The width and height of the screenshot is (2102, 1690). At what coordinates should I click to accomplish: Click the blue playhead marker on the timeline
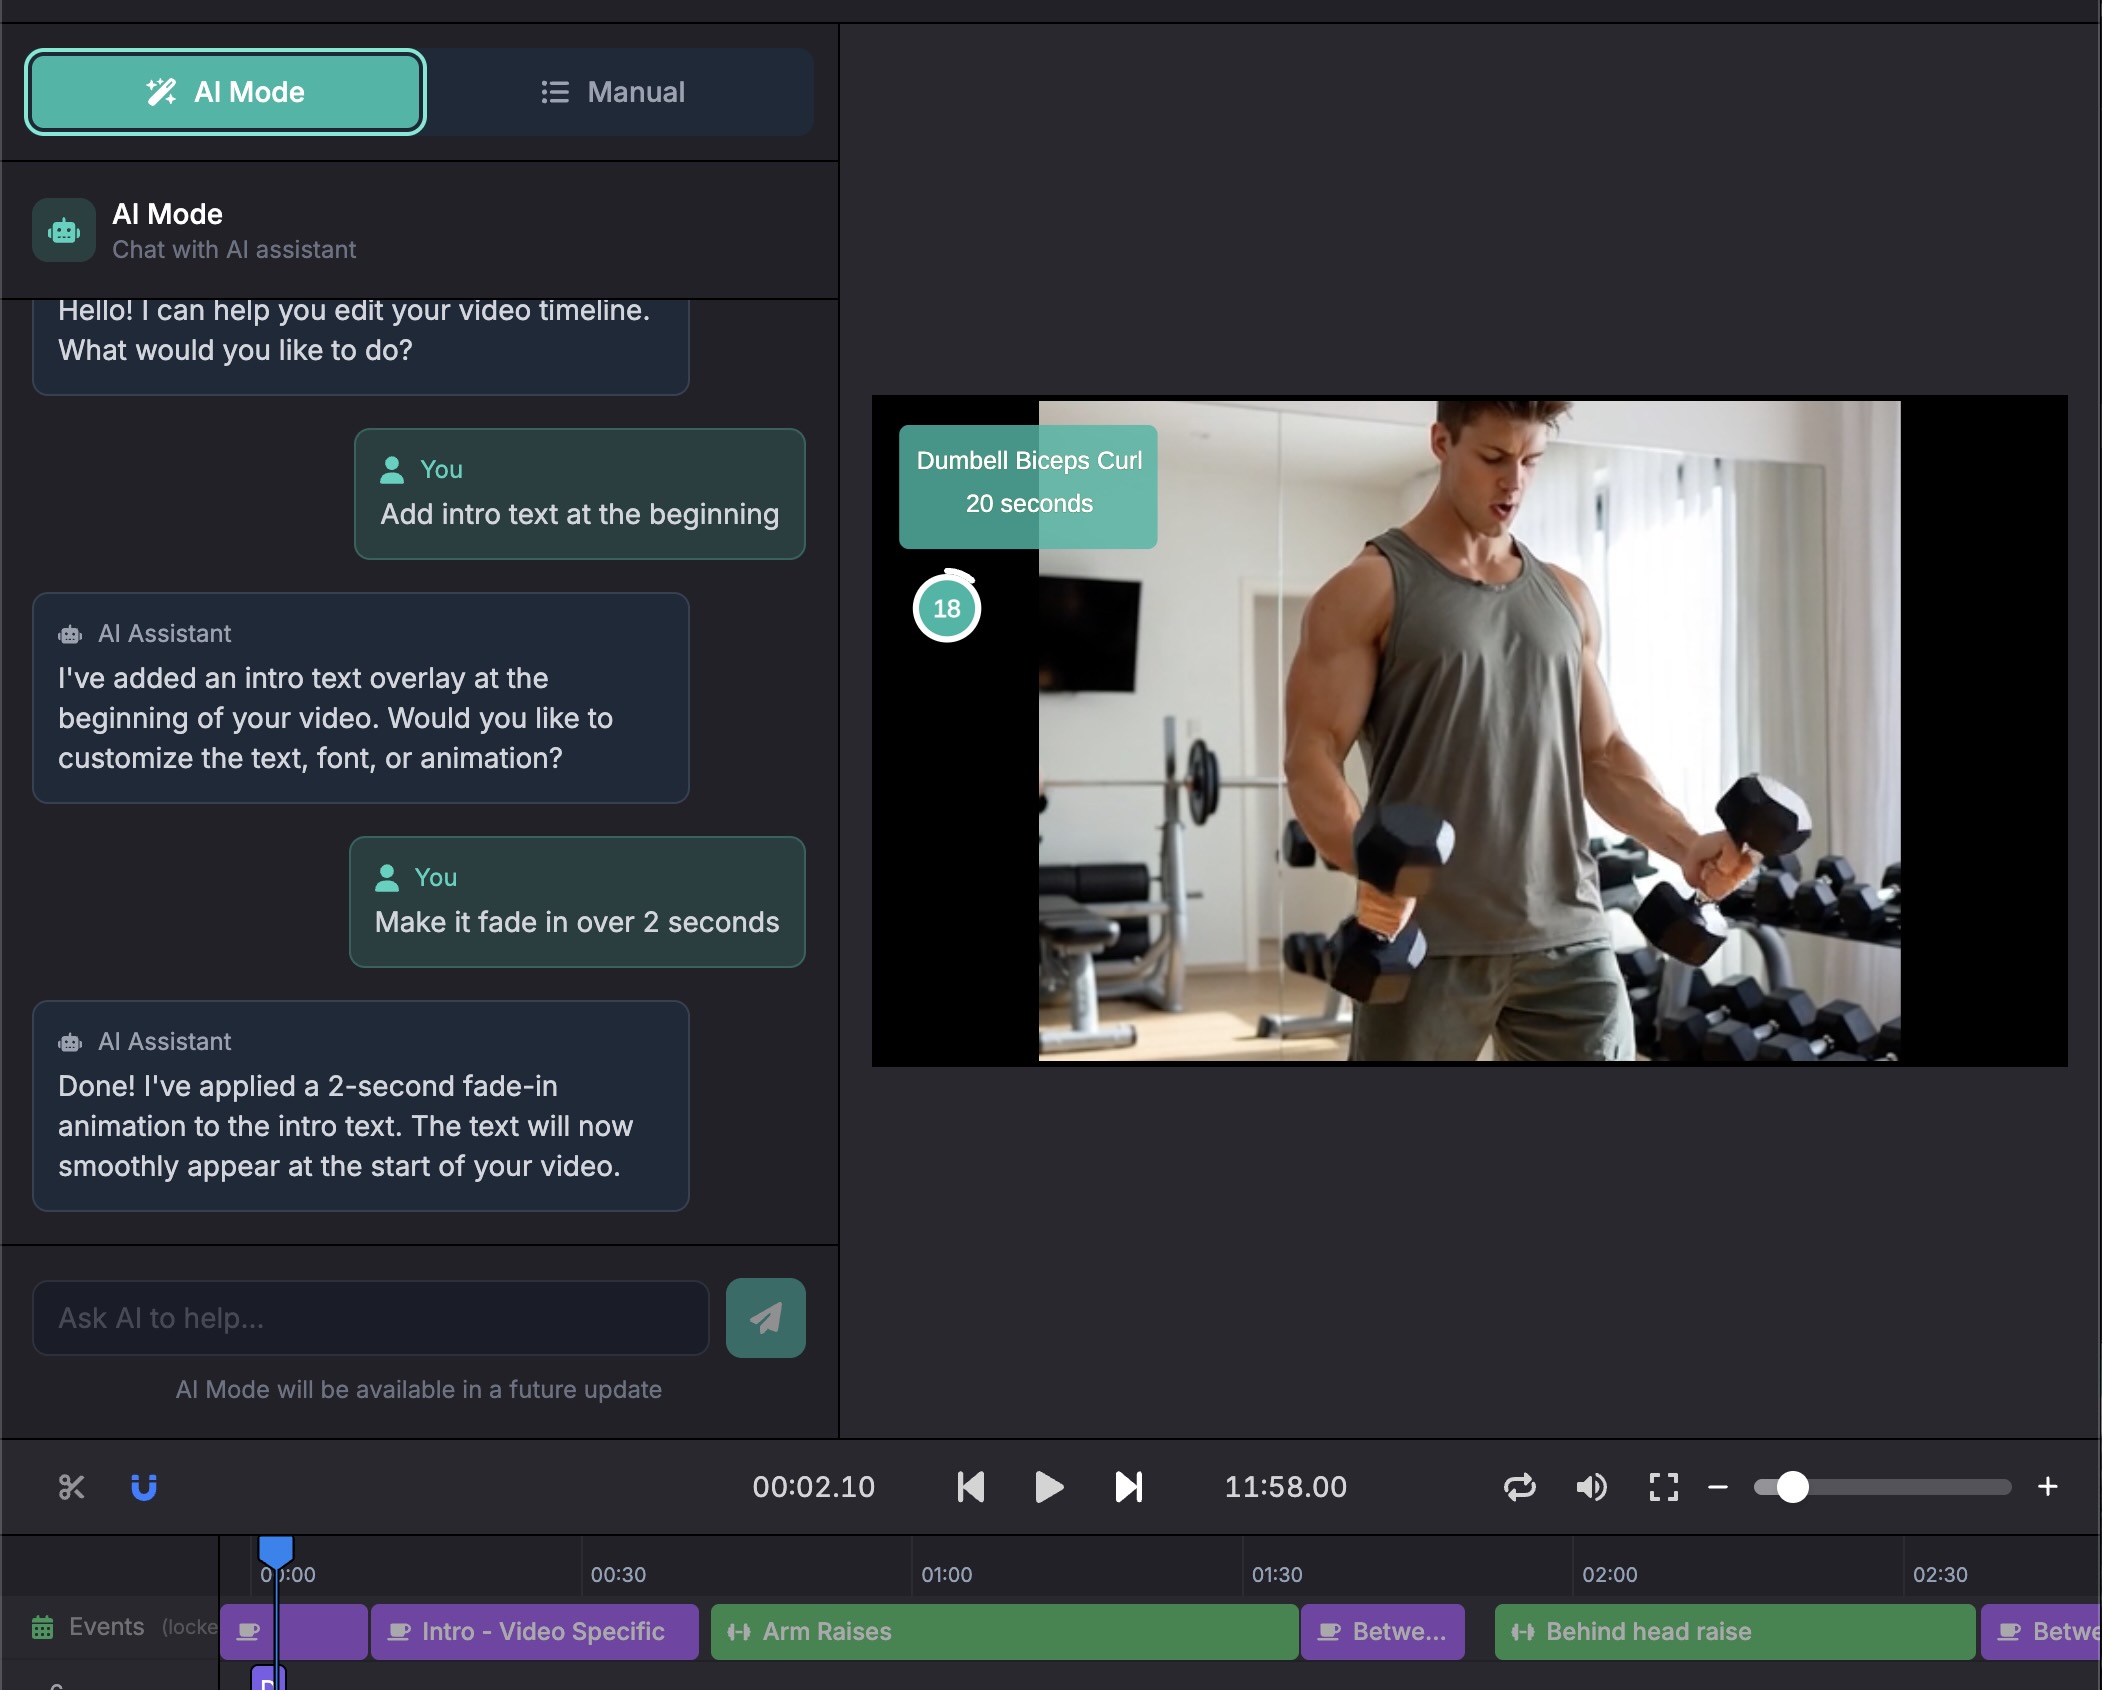click(x=276, y=1551)
